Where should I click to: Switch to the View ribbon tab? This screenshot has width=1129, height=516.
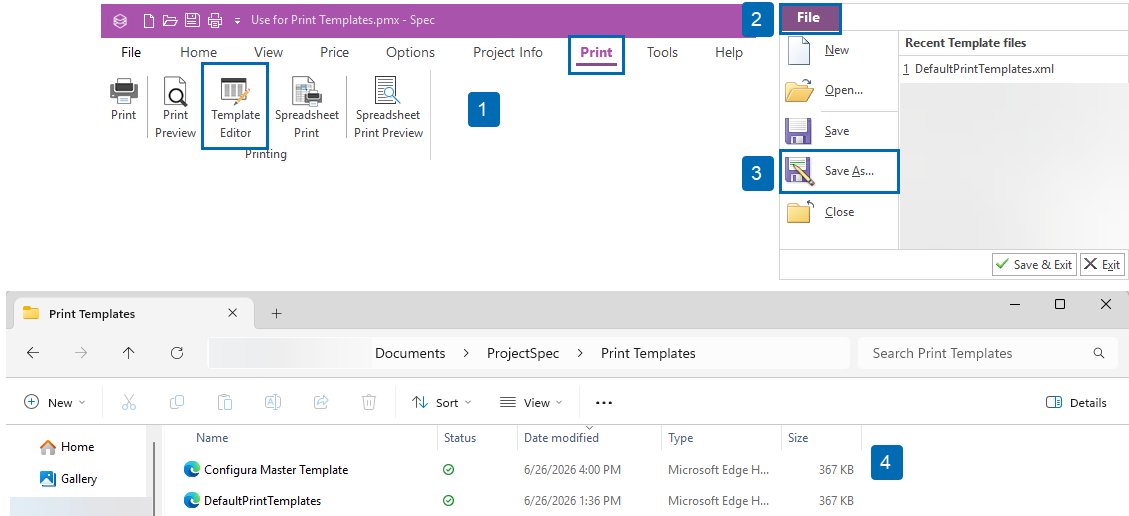pos(269,53)
